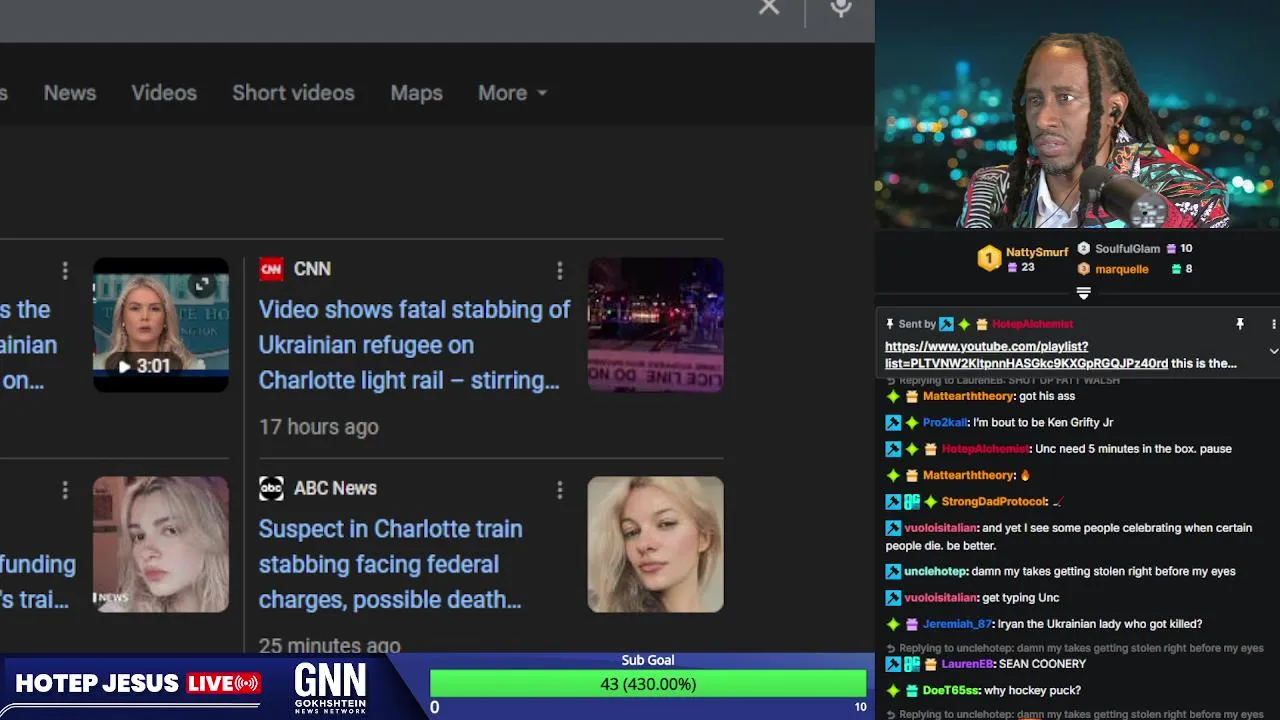Open CNN headline 'Video shows fatal stabbing'

(x=414, y=345)
